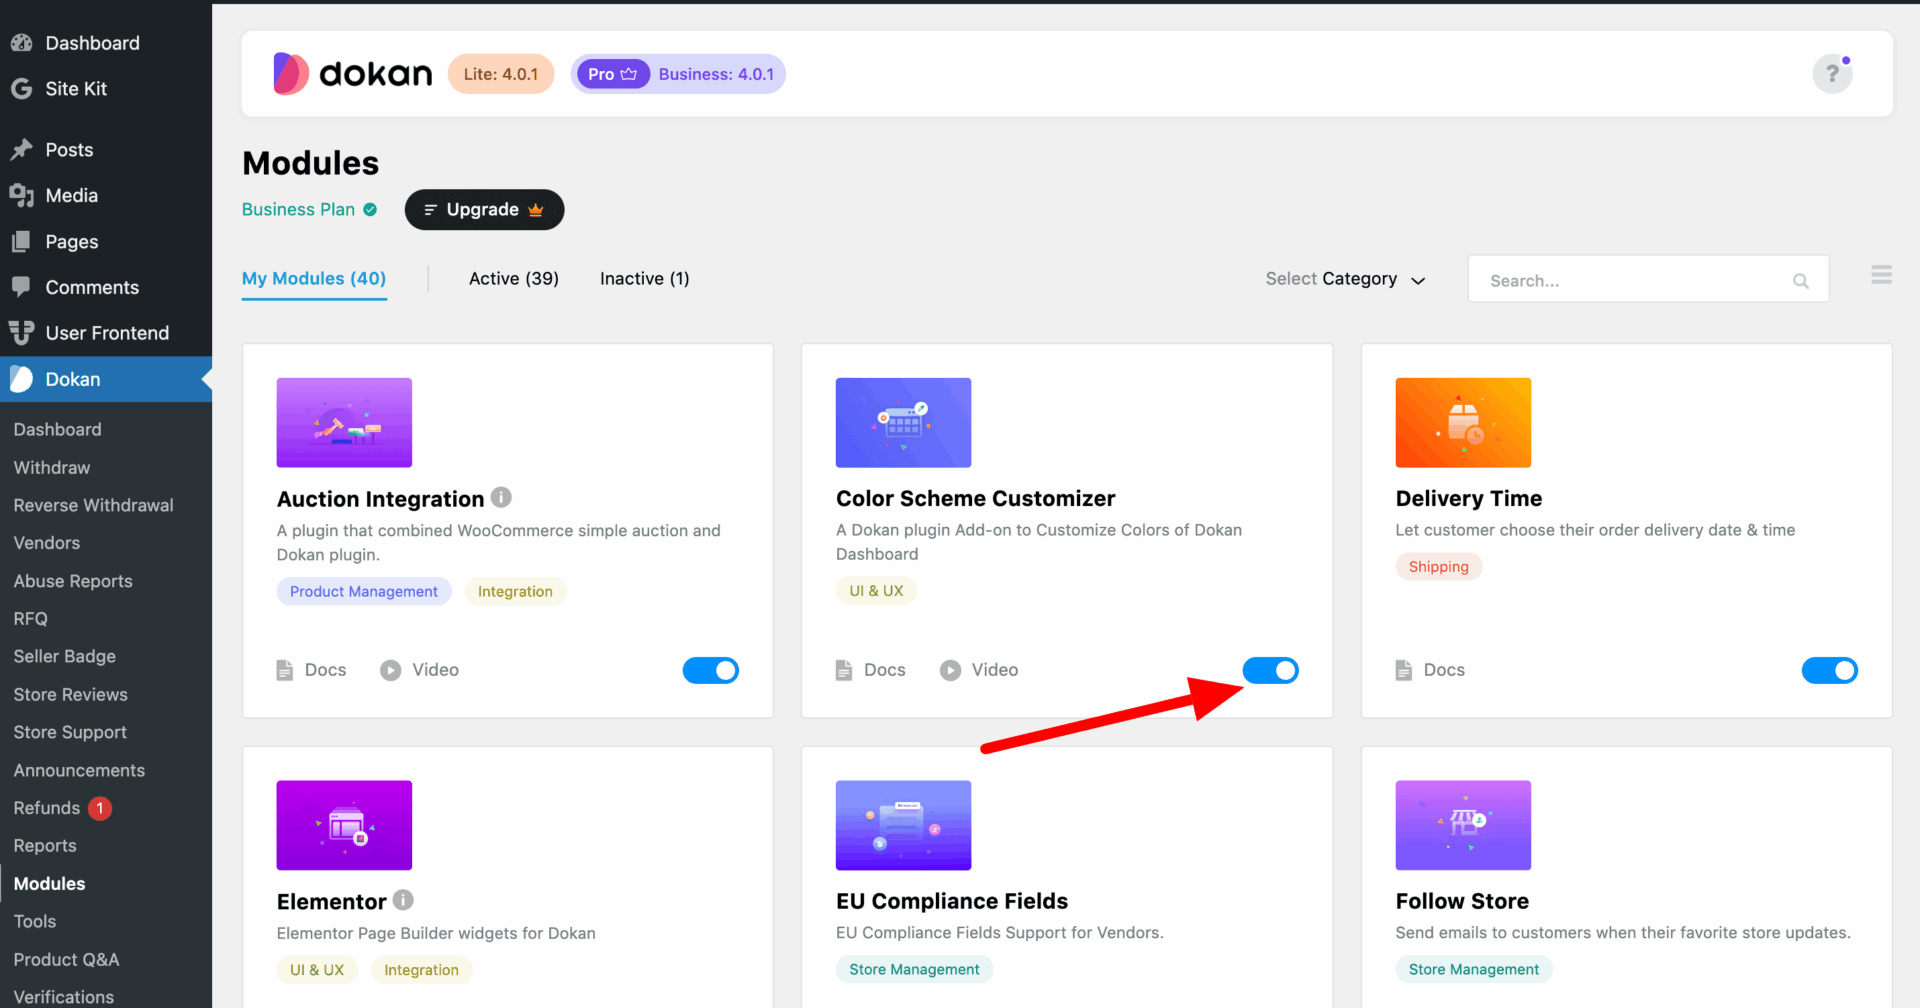Open Store Support menu item
This screenshot has width=1920, height=1008.
pyautogui.click(x=70, y=732)
